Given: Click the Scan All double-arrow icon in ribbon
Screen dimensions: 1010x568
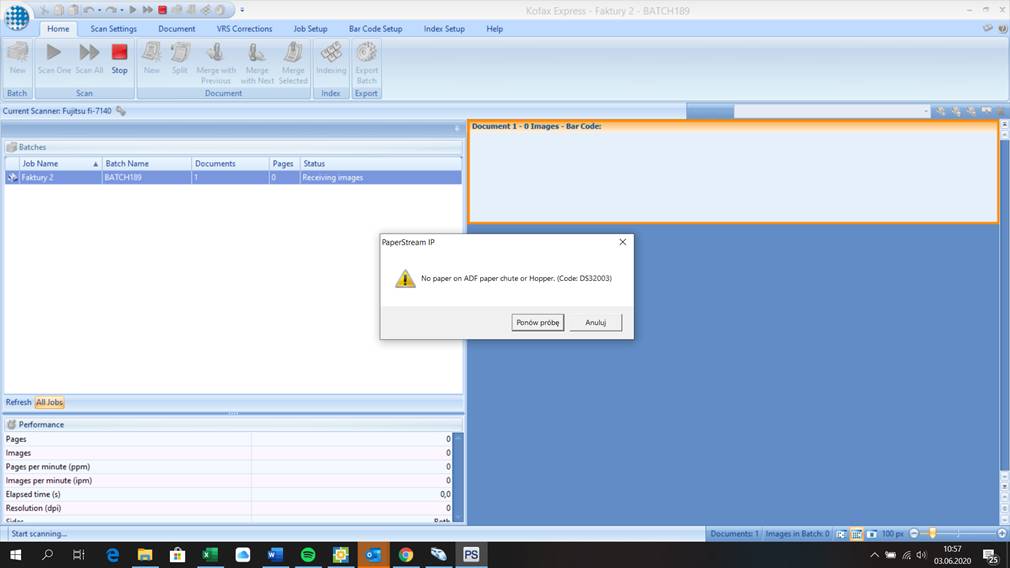Looking at the screenshot, I should click(89, 52).
